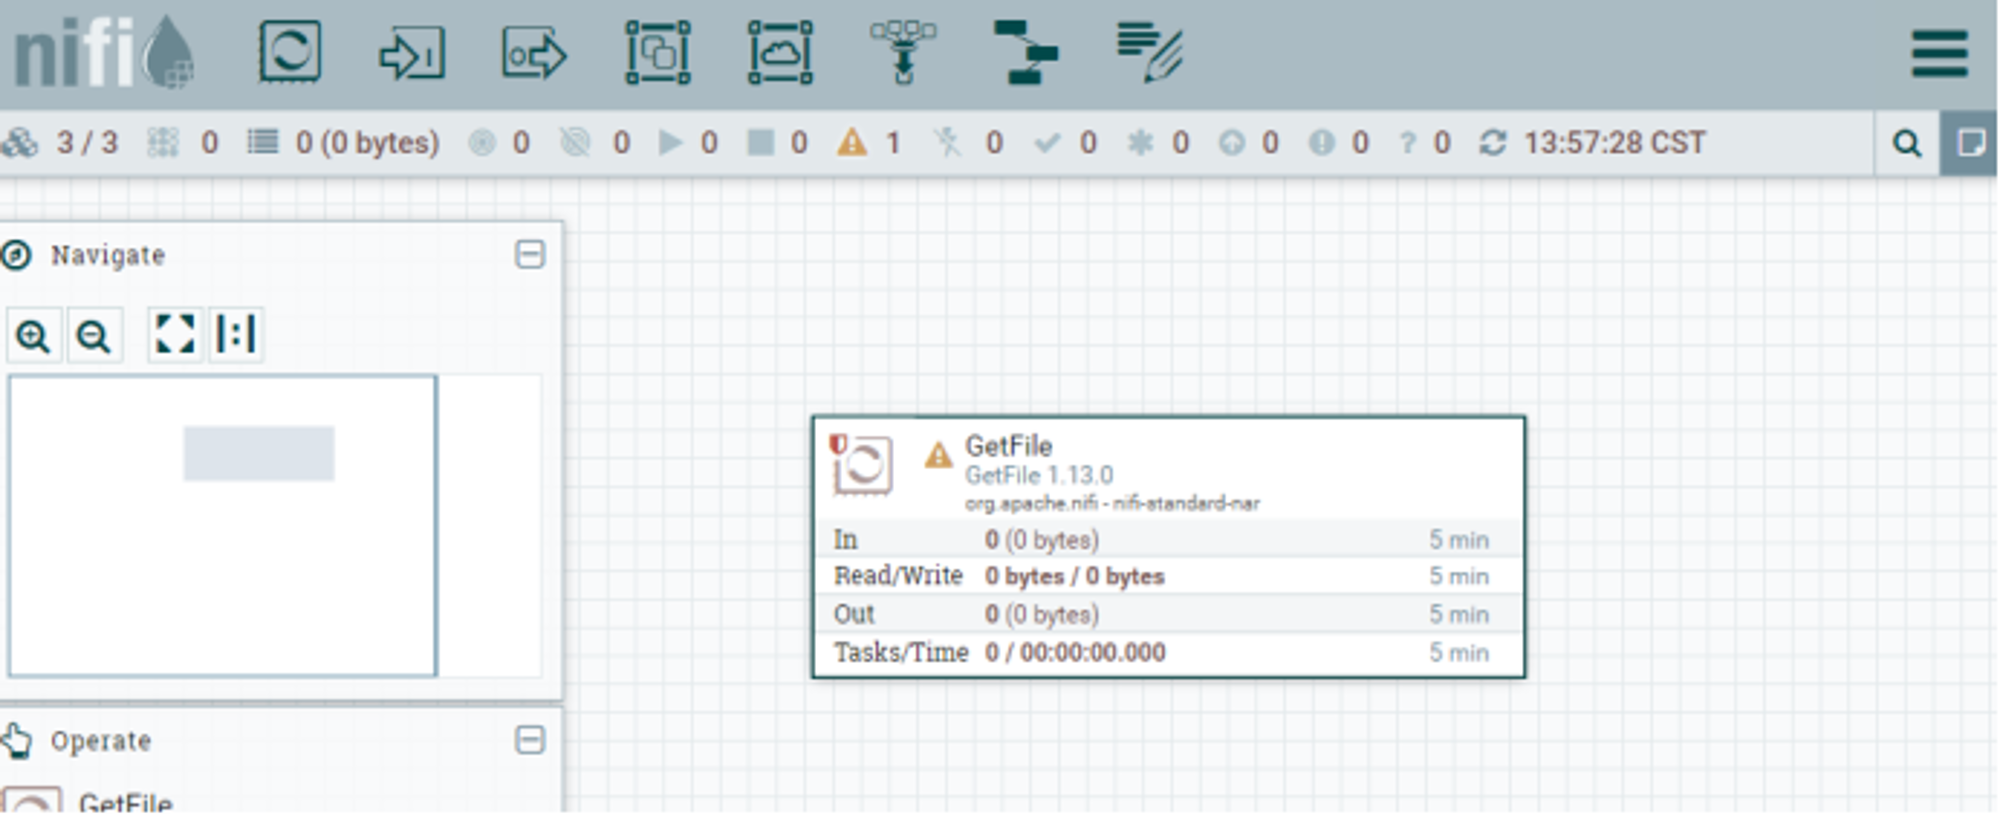Select the Process Group toolbar icon
Viewport: 2000px width, 815px height.
click(x=657, y=52)
